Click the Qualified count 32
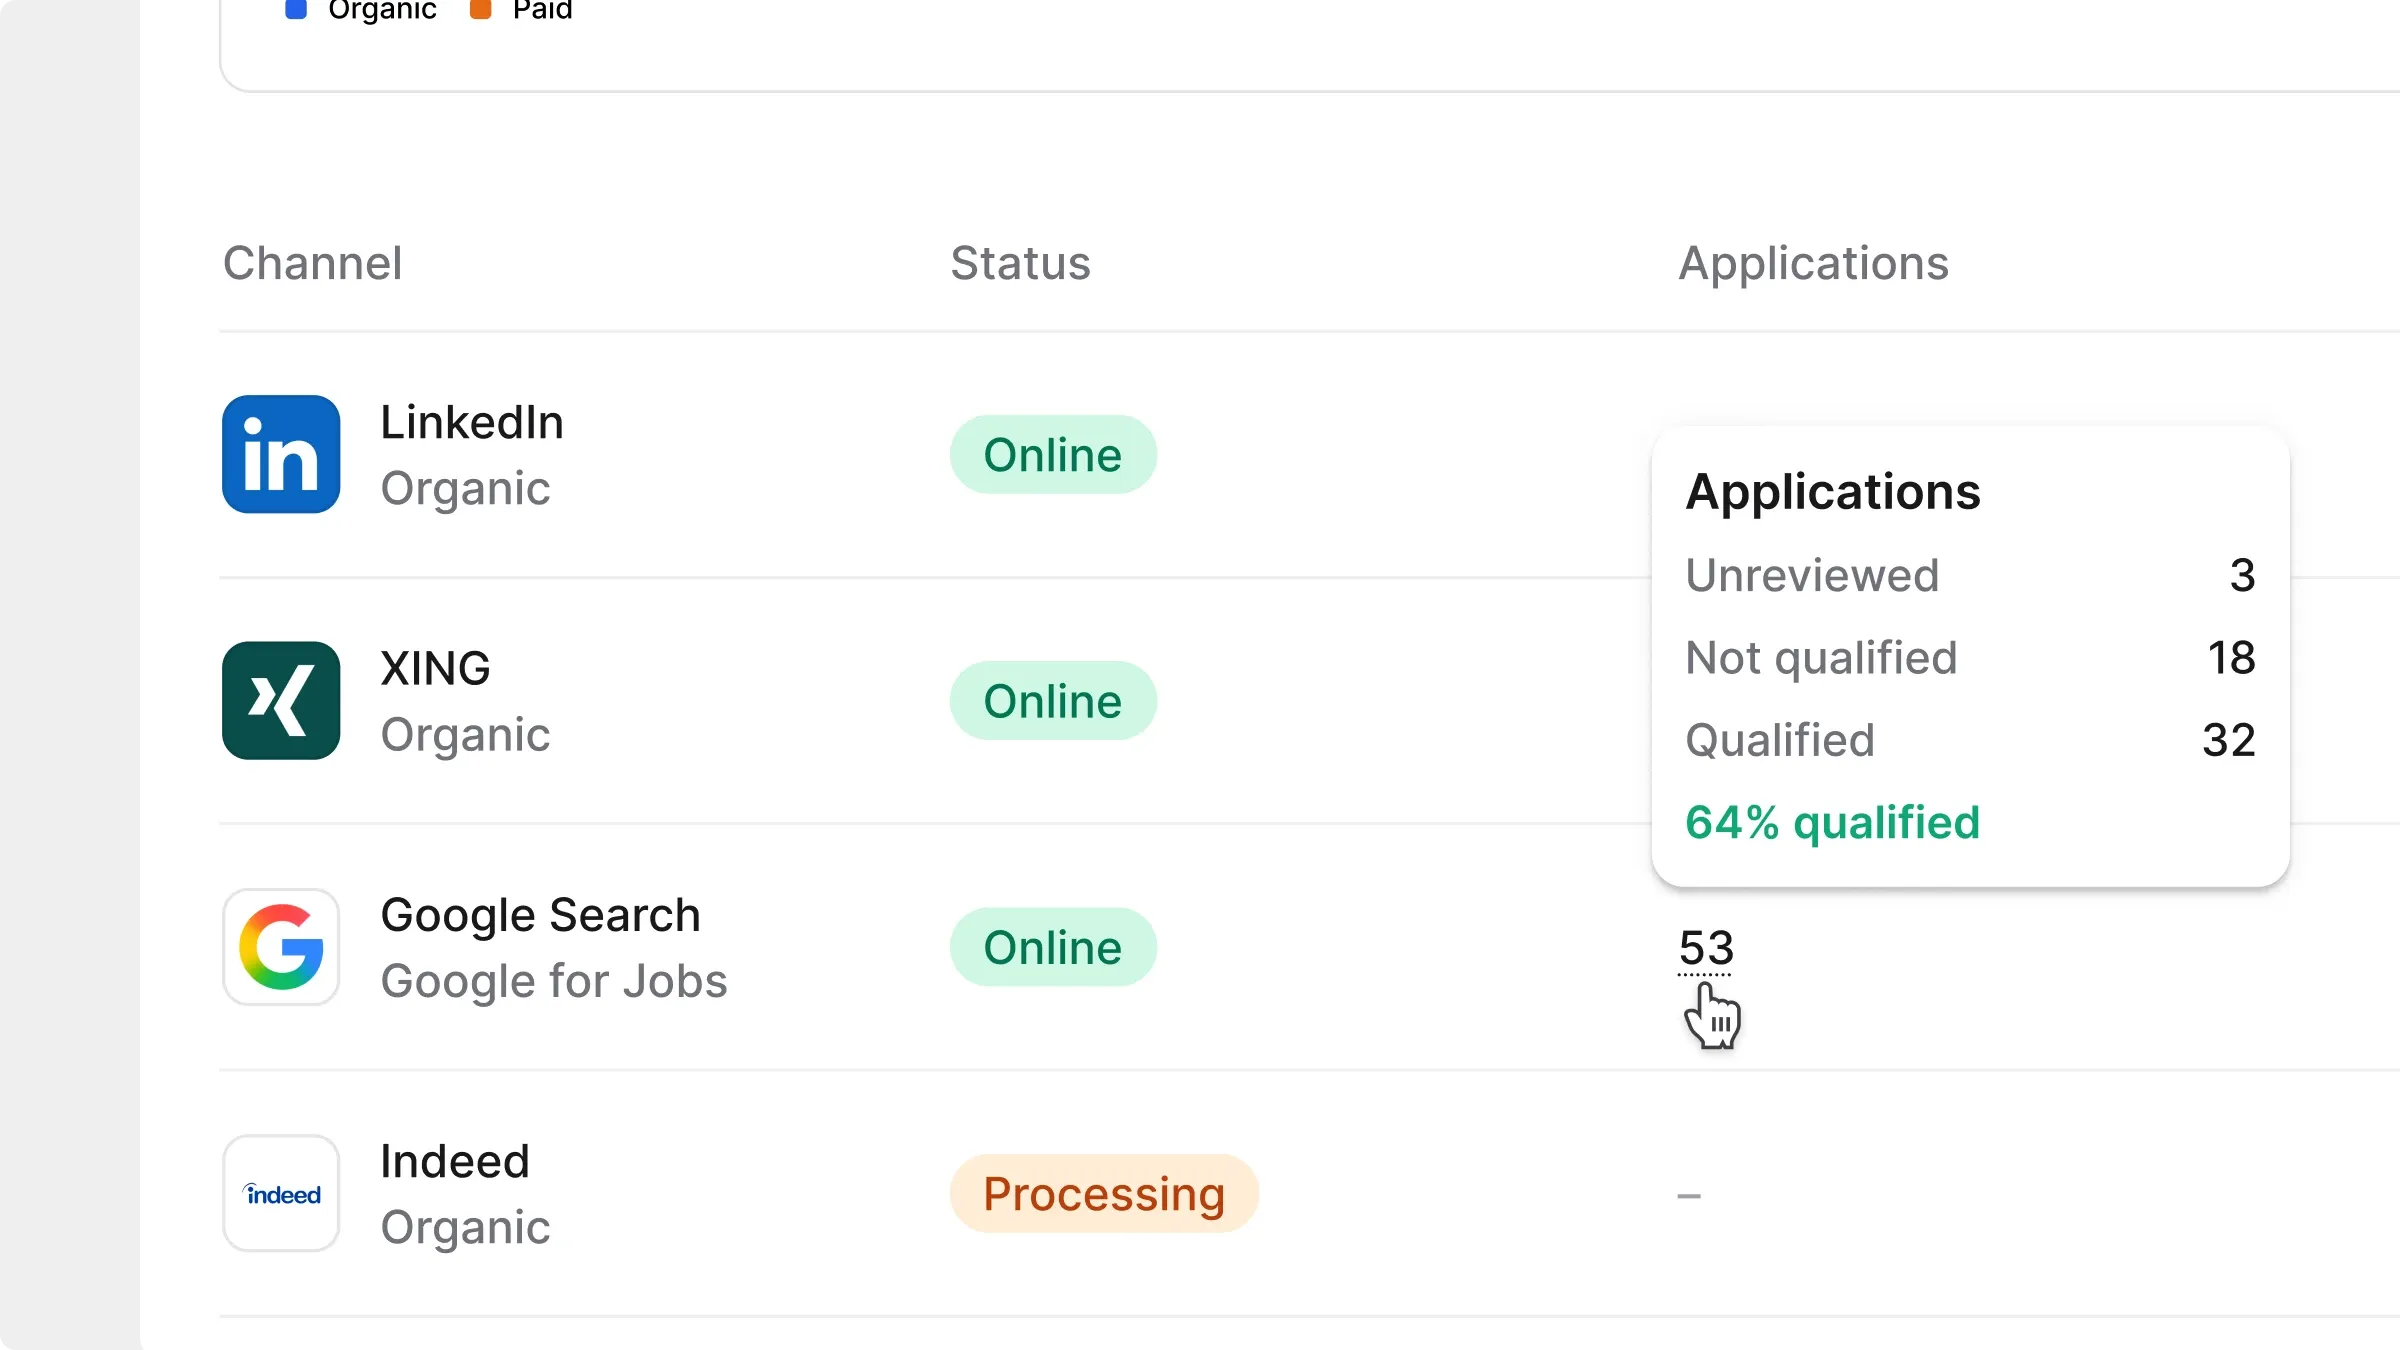 [x=2228, y=740]
